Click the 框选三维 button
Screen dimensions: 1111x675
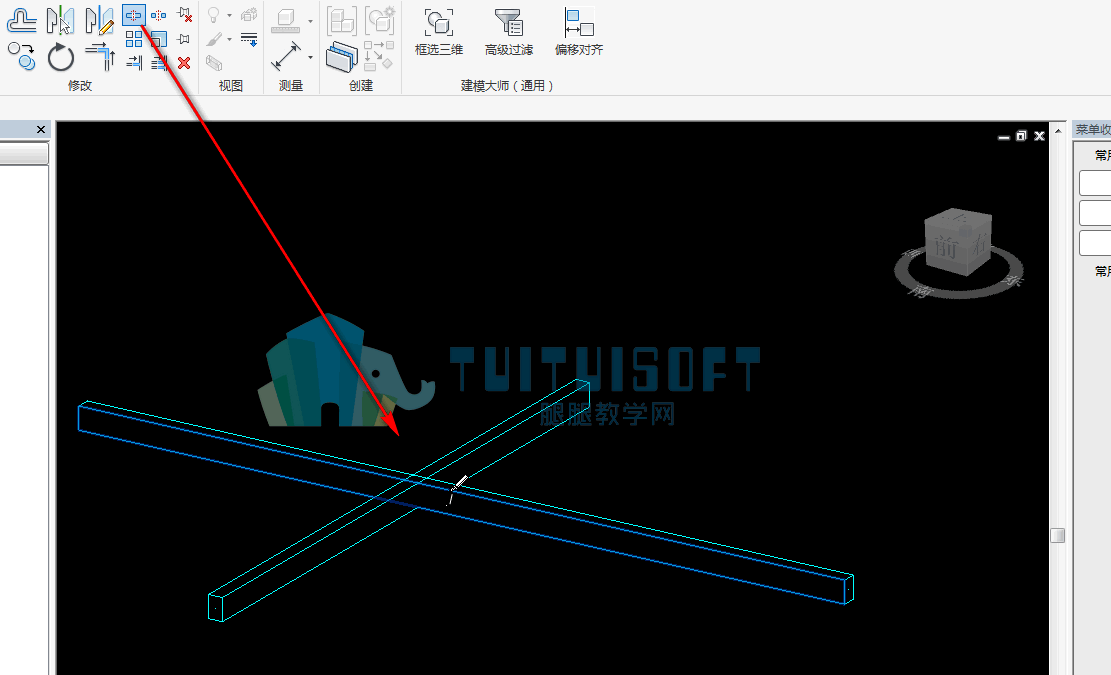[439, 33]
